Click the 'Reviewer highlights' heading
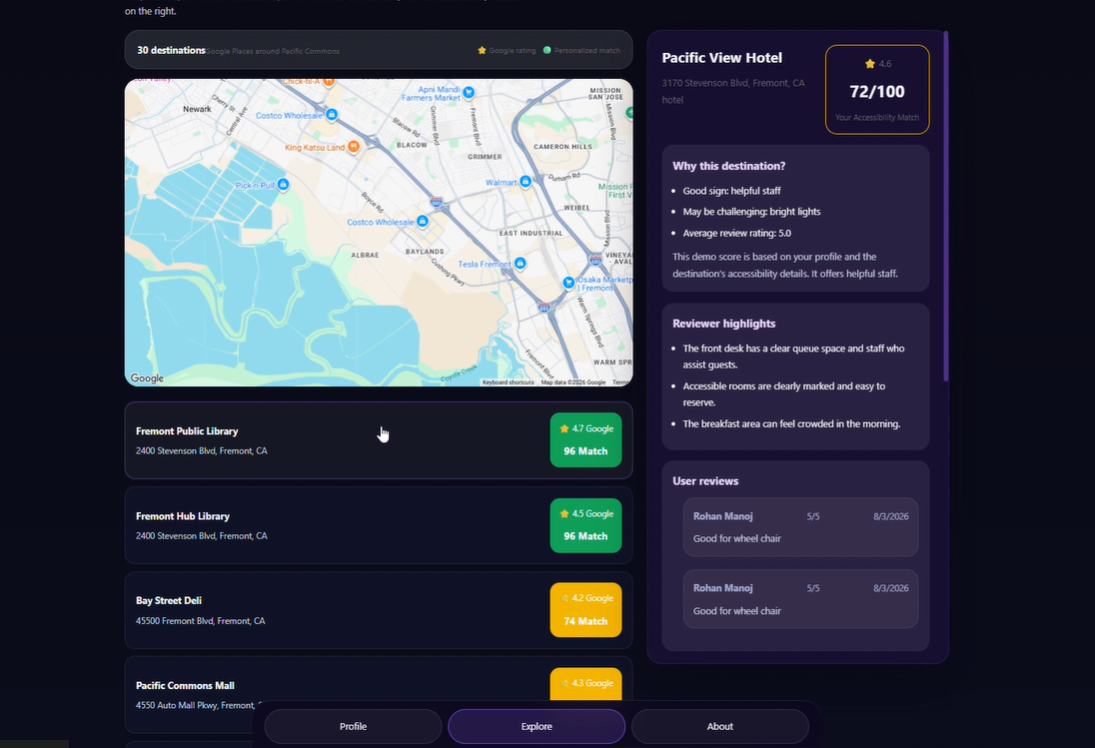 tap(723, 323)
